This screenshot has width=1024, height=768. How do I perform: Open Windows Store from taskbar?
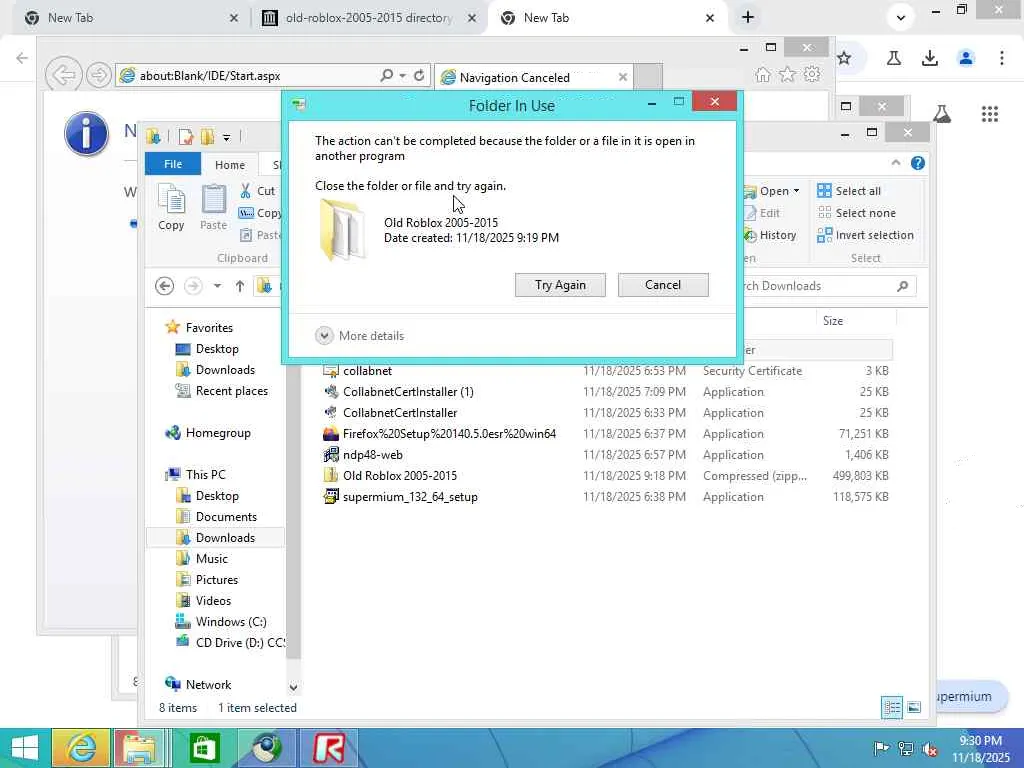(x=204, y=748)
